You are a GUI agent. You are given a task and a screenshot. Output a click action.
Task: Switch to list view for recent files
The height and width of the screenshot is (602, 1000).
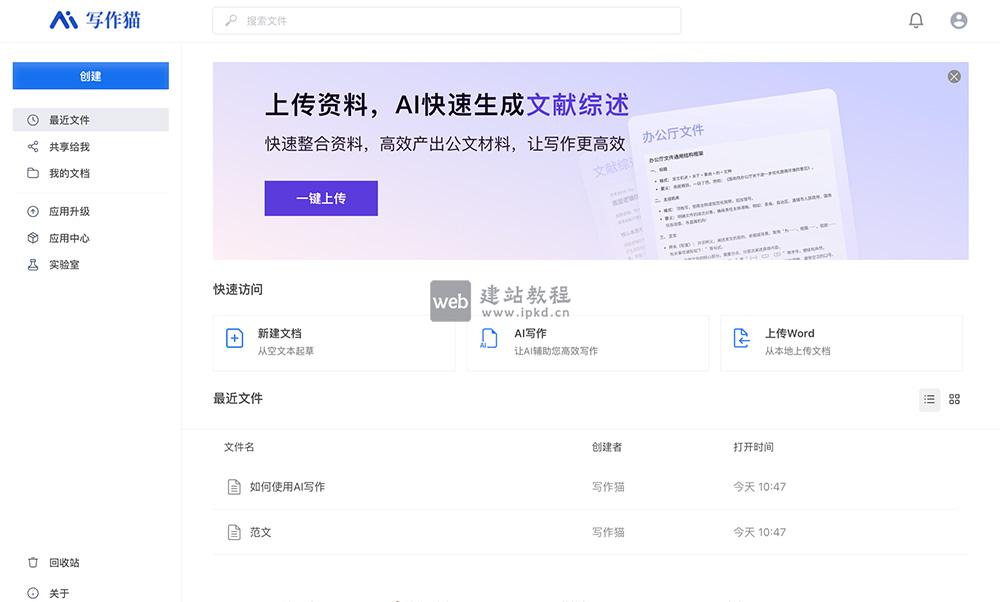[x=928, y=399]
